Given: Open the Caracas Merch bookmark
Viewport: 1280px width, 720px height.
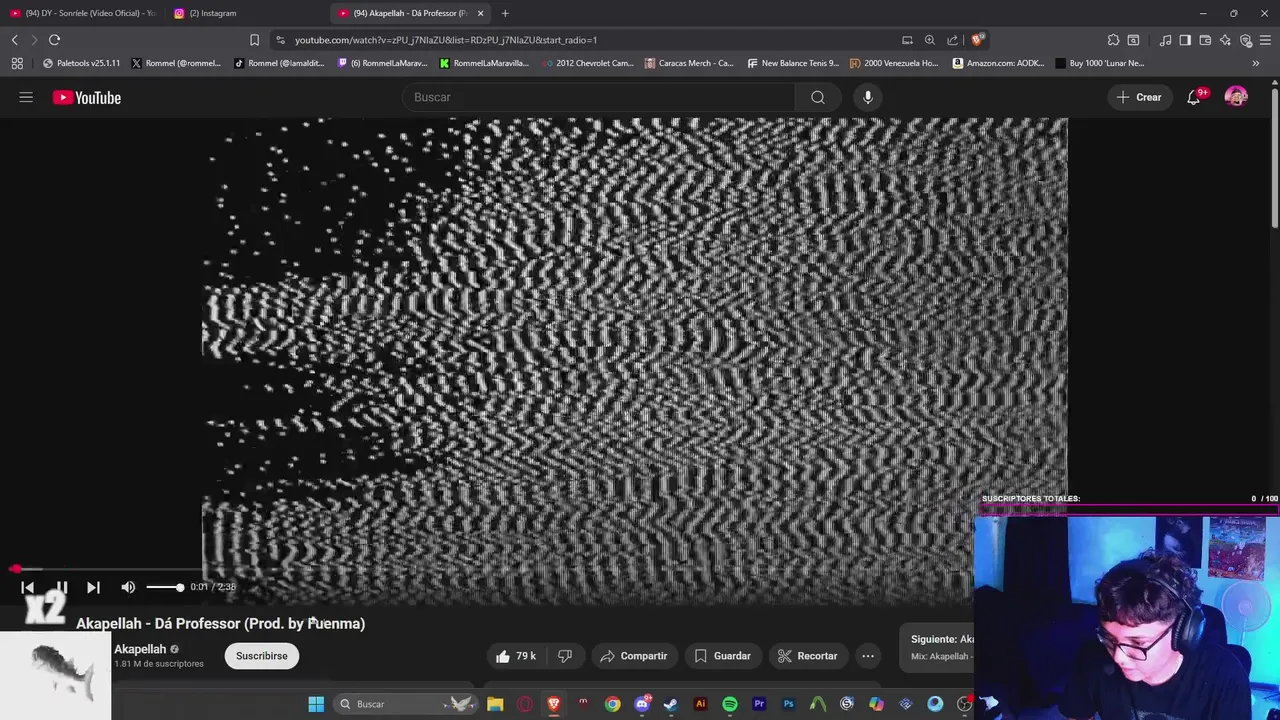Looking at the screenshot, I should tap(690, 63).
